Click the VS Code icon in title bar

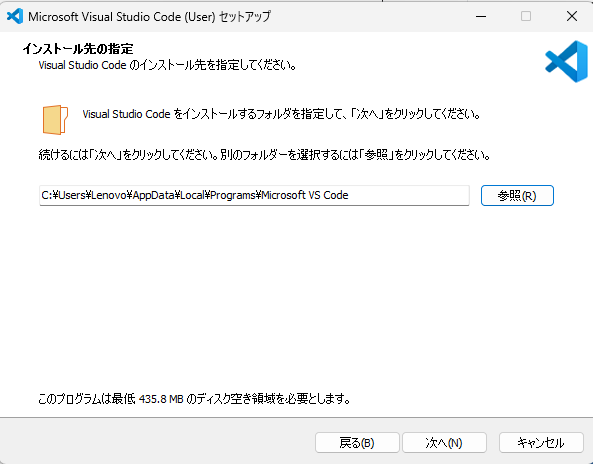click(x=15, y=16)
